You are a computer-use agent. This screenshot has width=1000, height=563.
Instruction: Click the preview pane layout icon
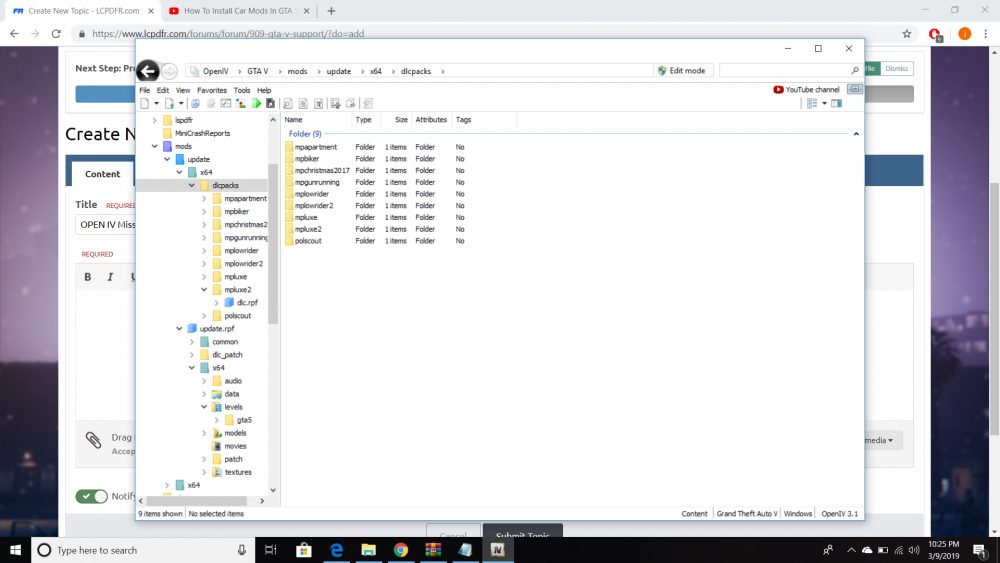click(837, 103)
